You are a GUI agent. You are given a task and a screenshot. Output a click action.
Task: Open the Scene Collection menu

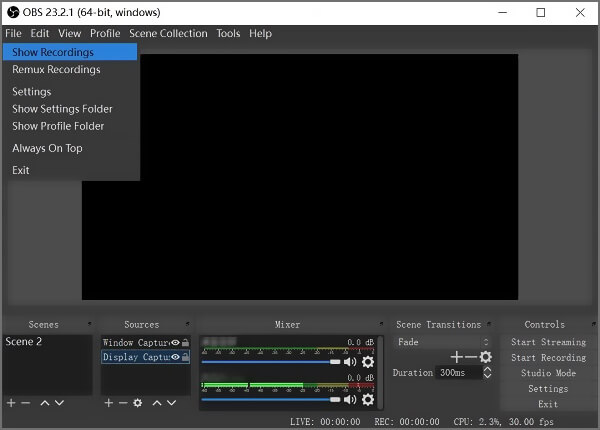tap(168, 33)
